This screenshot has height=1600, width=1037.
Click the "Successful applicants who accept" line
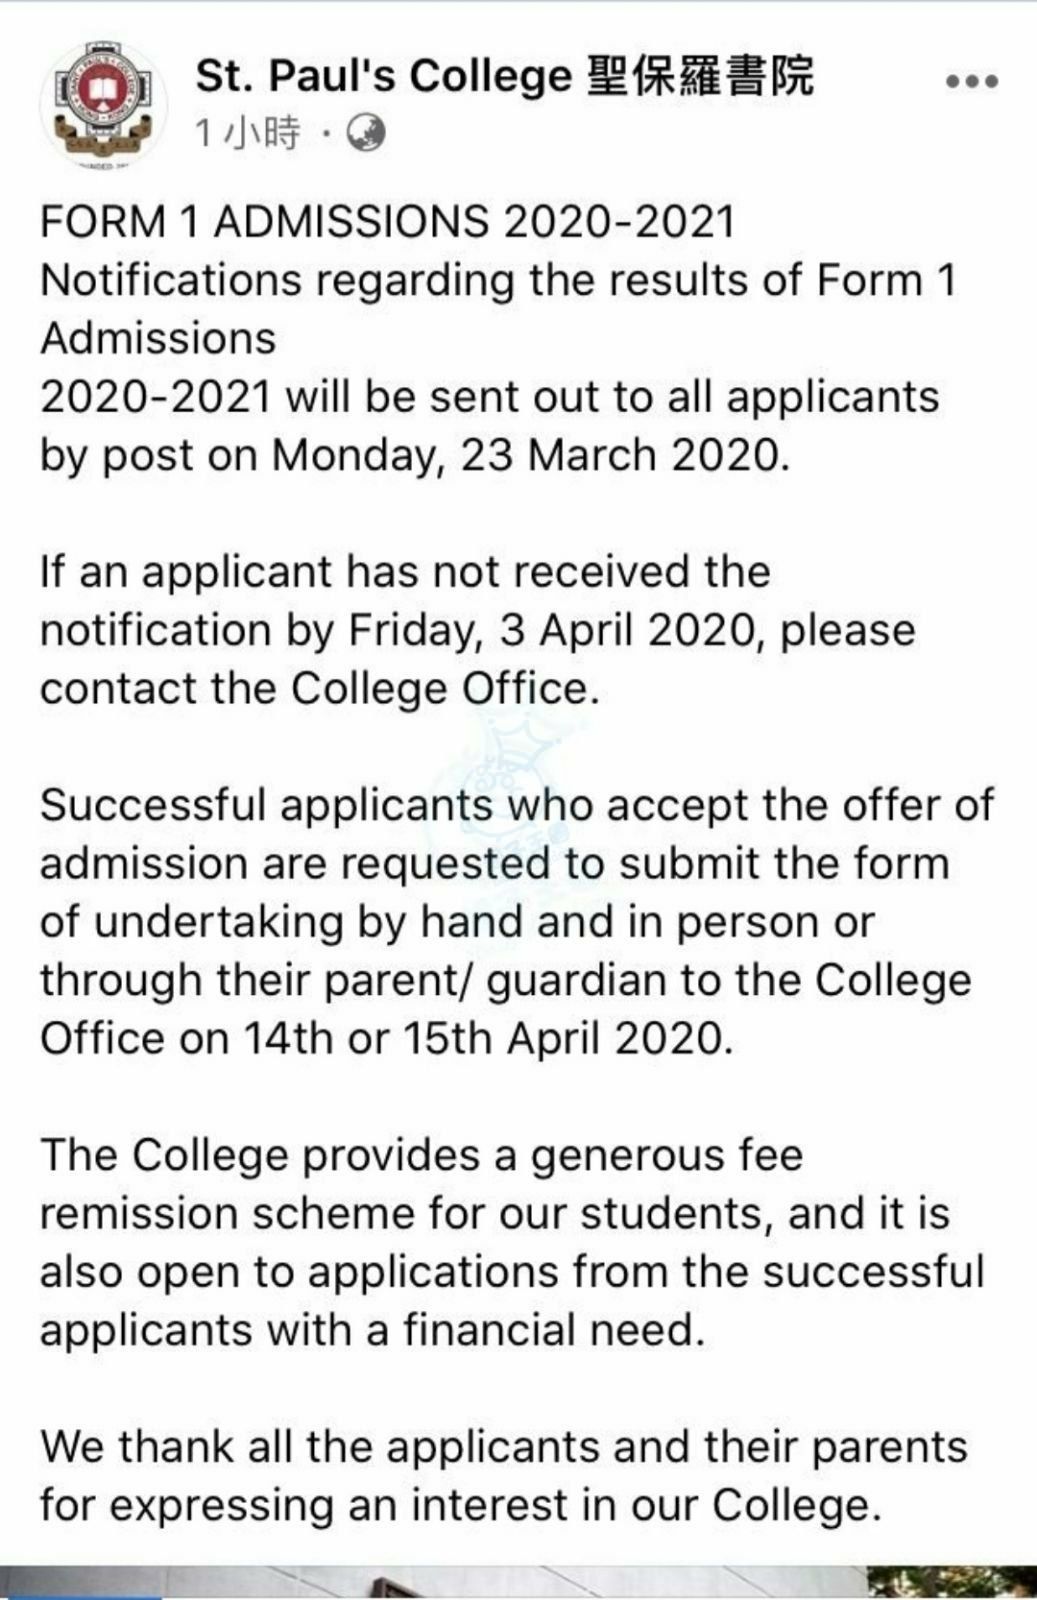point(516,806)
